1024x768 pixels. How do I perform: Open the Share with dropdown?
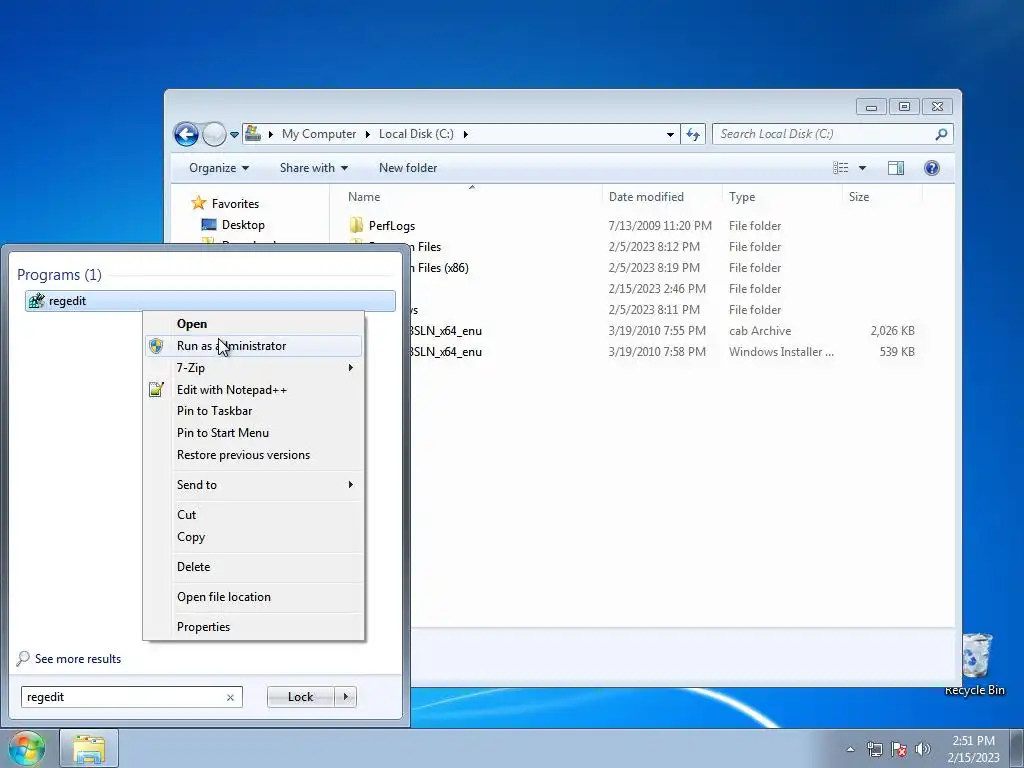coord(313,168)
